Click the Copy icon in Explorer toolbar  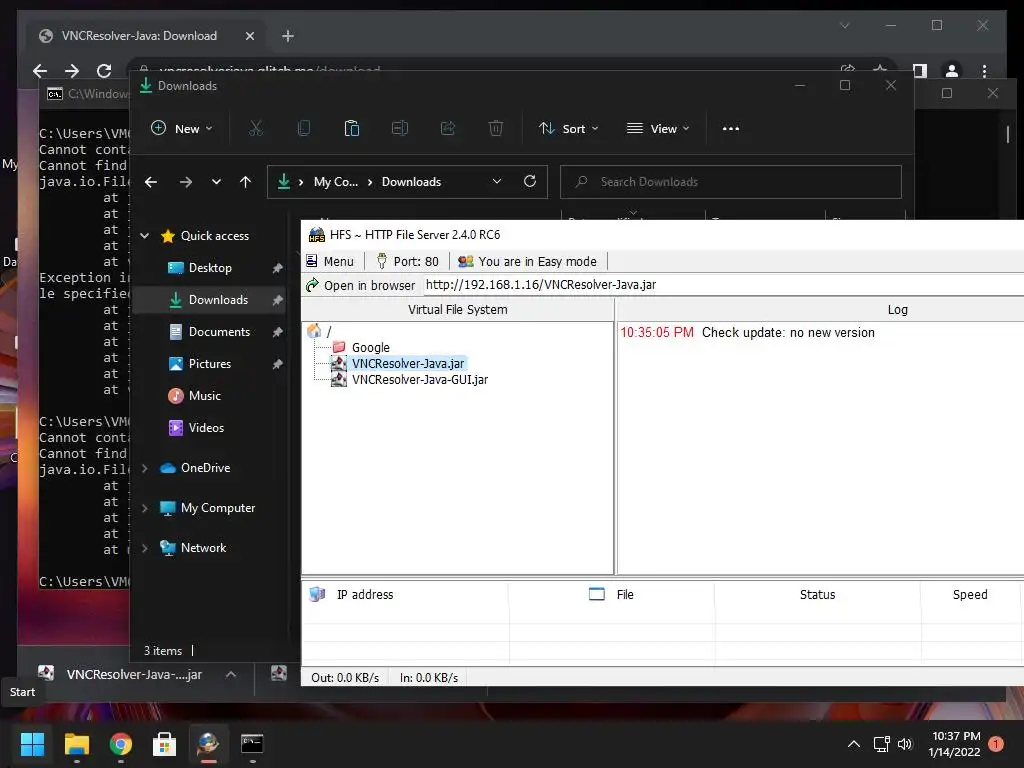(304, 129)
